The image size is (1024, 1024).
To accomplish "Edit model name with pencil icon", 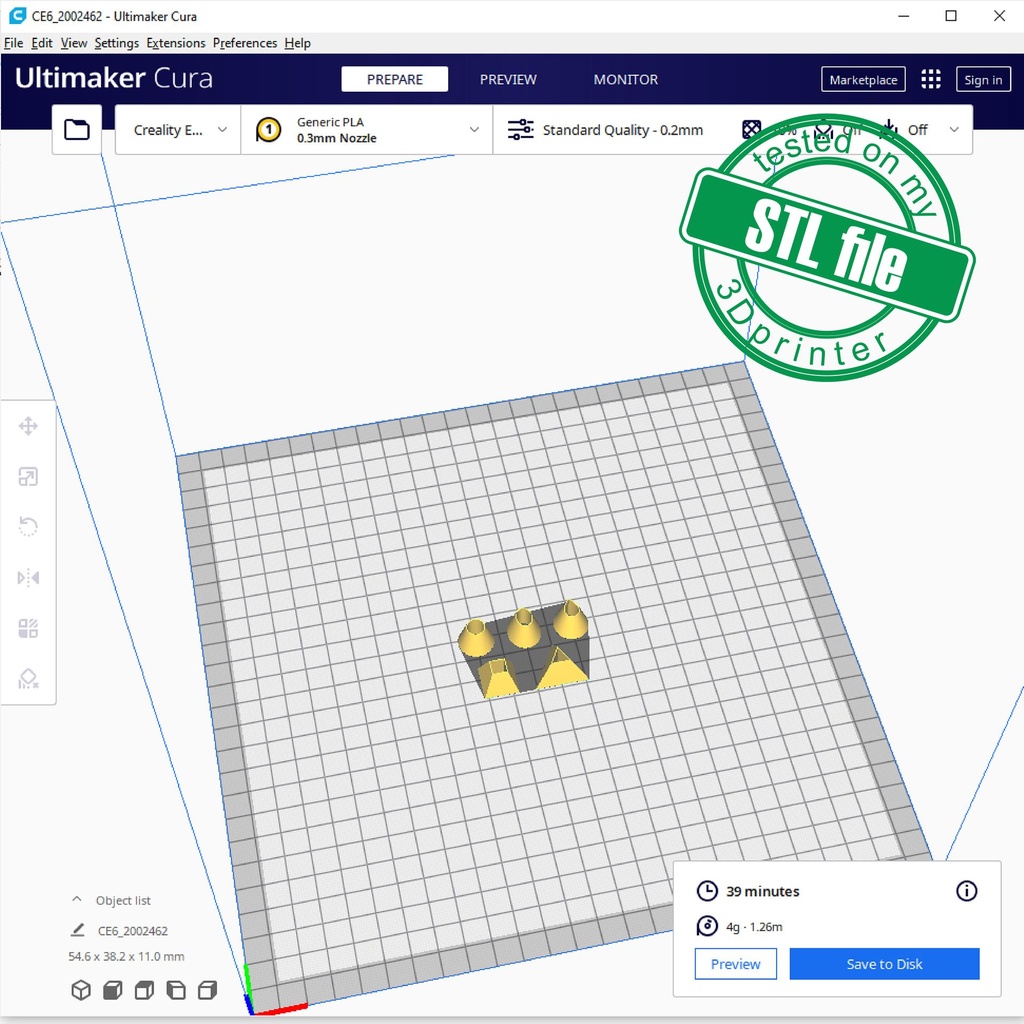I will click(x=78, y=930).
